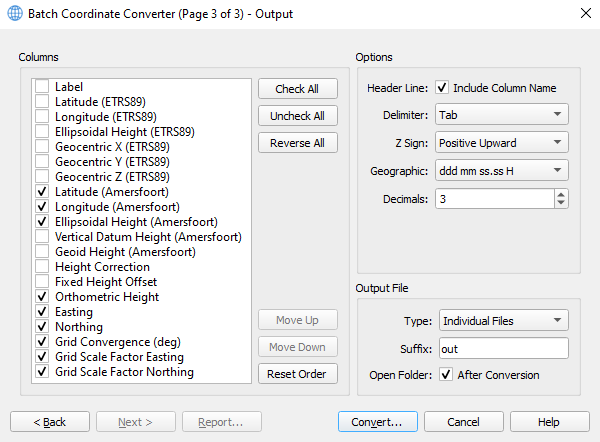Decrease Decimals value with down arrow
The width and height of the screenshot is (600, 442).
coord(561,204)
